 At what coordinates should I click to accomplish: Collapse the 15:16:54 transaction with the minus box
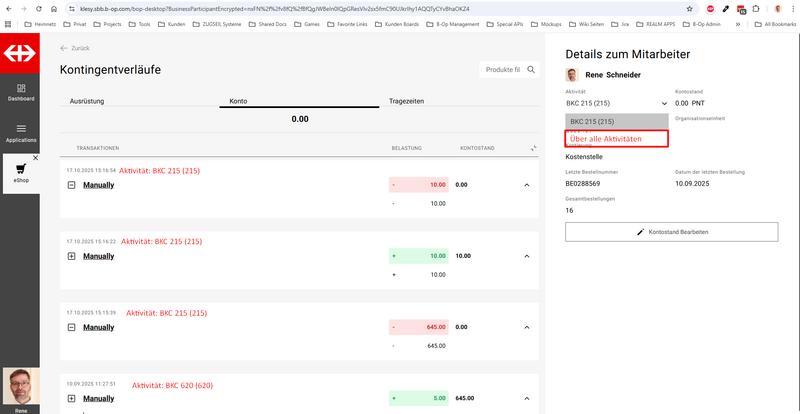(x=71, y=185)
